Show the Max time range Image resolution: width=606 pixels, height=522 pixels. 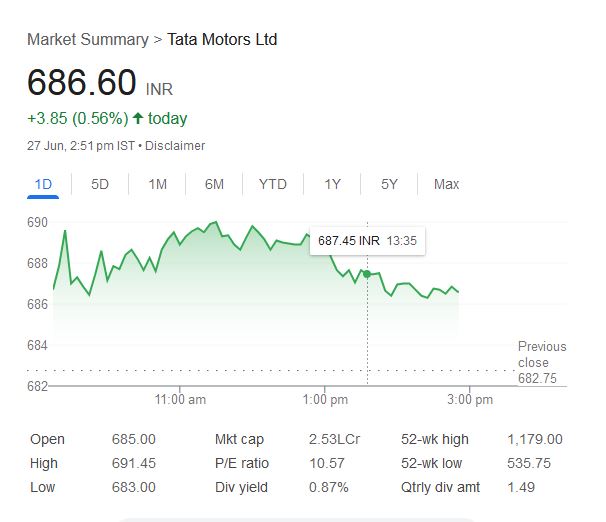(446, 184)
